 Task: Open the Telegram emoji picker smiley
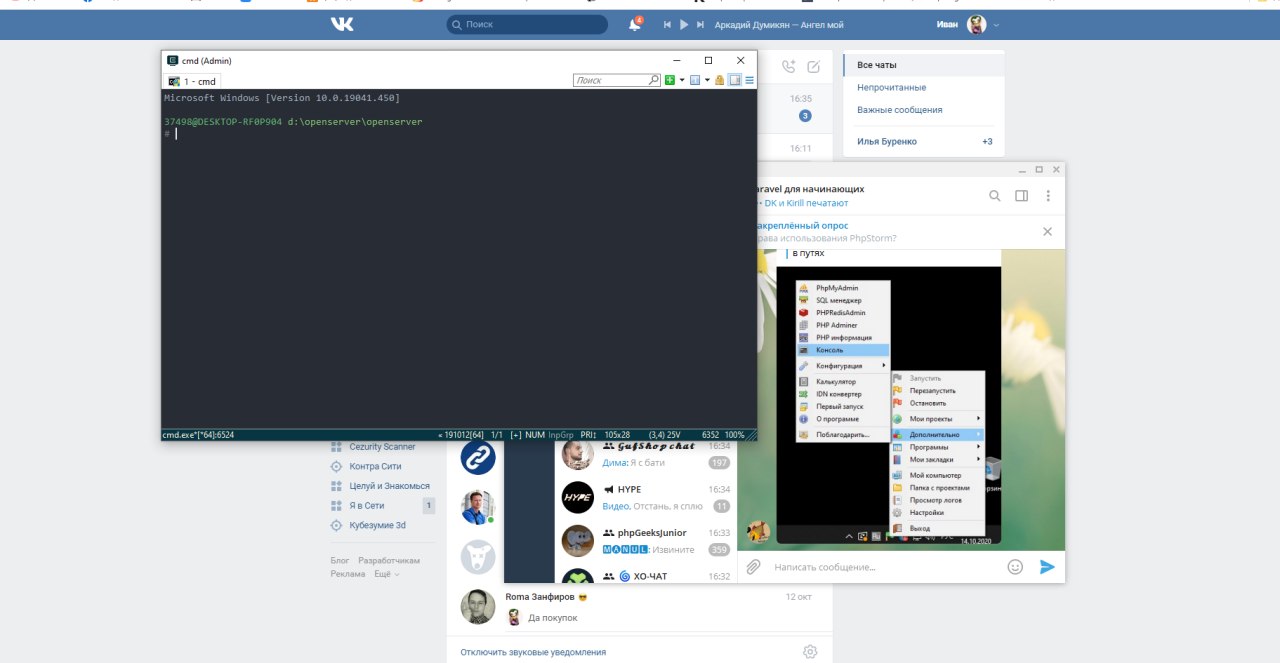click(x=1015, y=567)
